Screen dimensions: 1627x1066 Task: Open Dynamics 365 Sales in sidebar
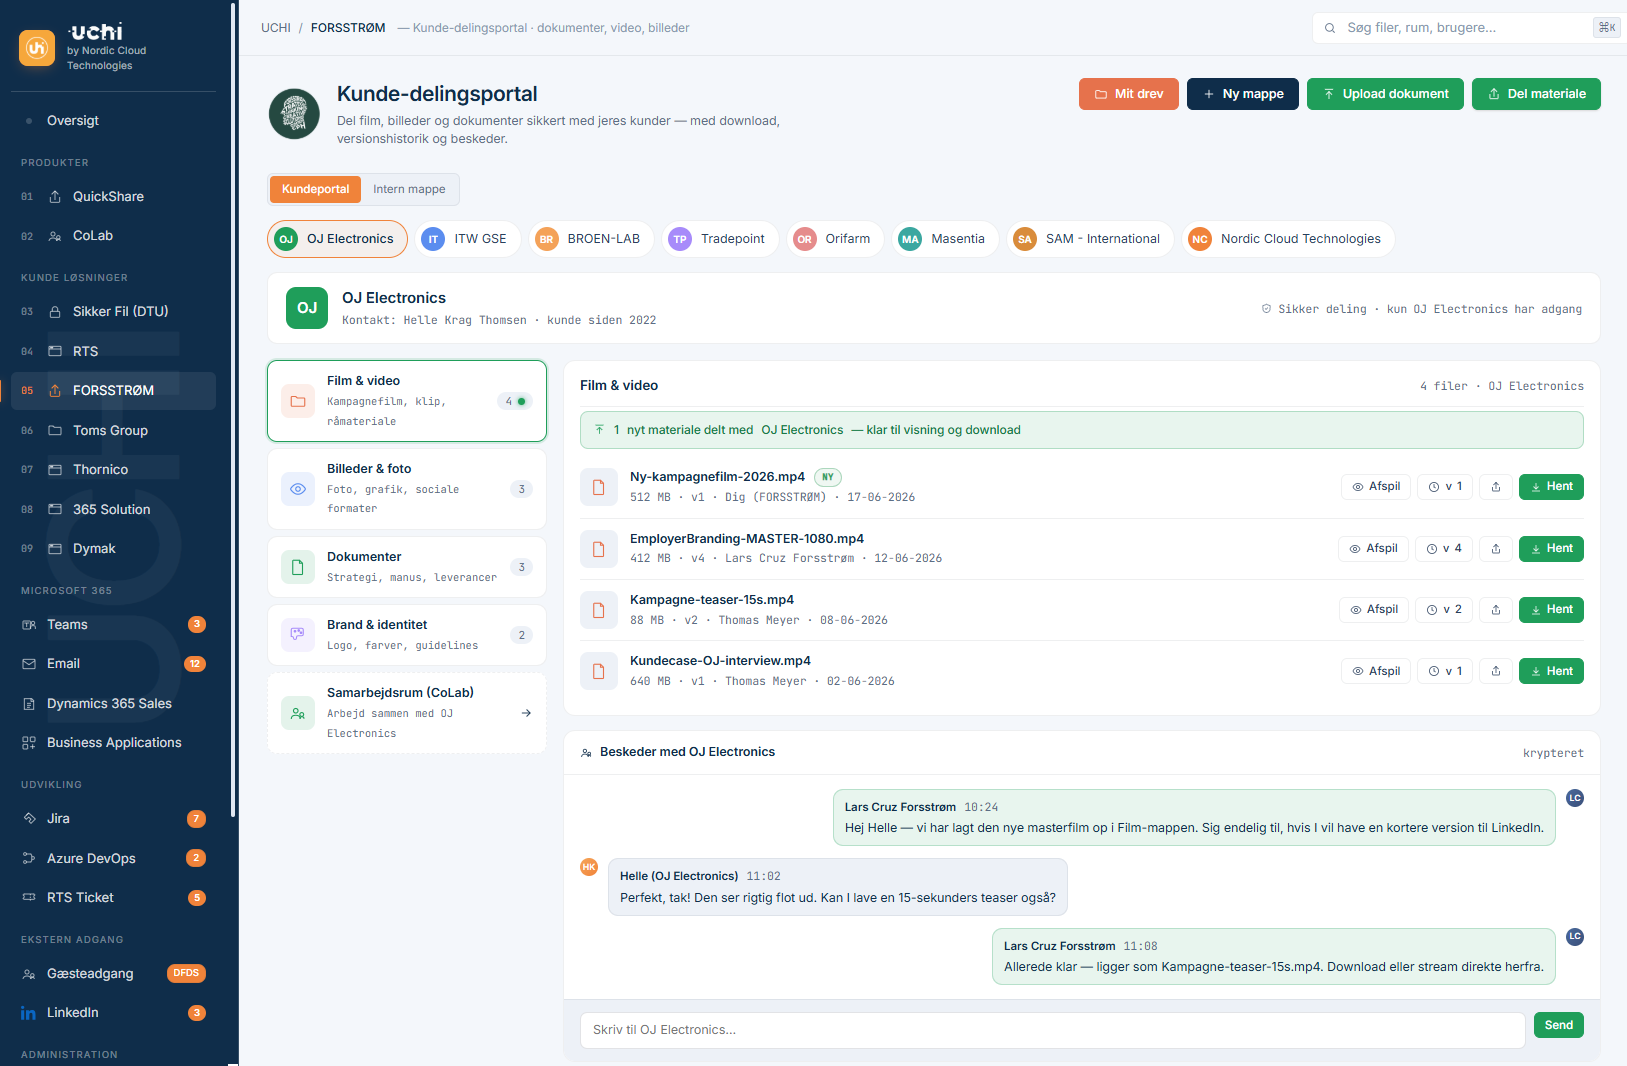(x=113, y=704)
